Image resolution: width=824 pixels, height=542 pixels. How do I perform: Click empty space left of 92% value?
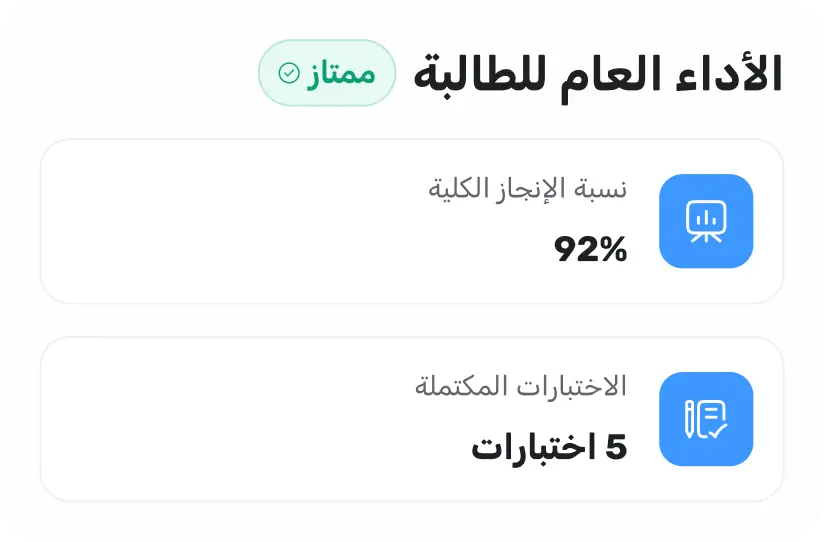click(x=300, y=250)
